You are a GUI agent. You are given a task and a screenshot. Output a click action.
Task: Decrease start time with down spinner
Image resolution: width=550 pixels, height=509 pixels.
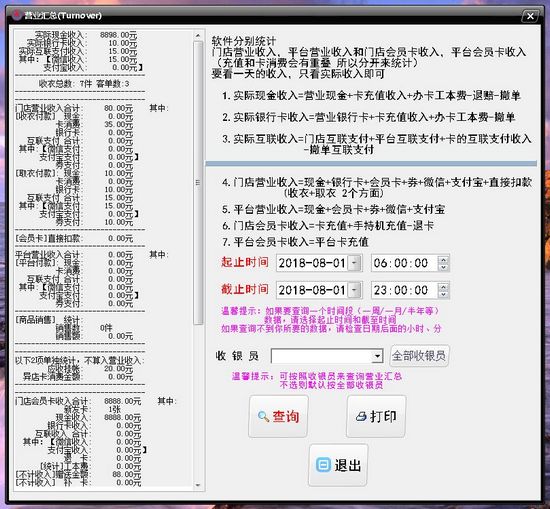pos(443,267)
